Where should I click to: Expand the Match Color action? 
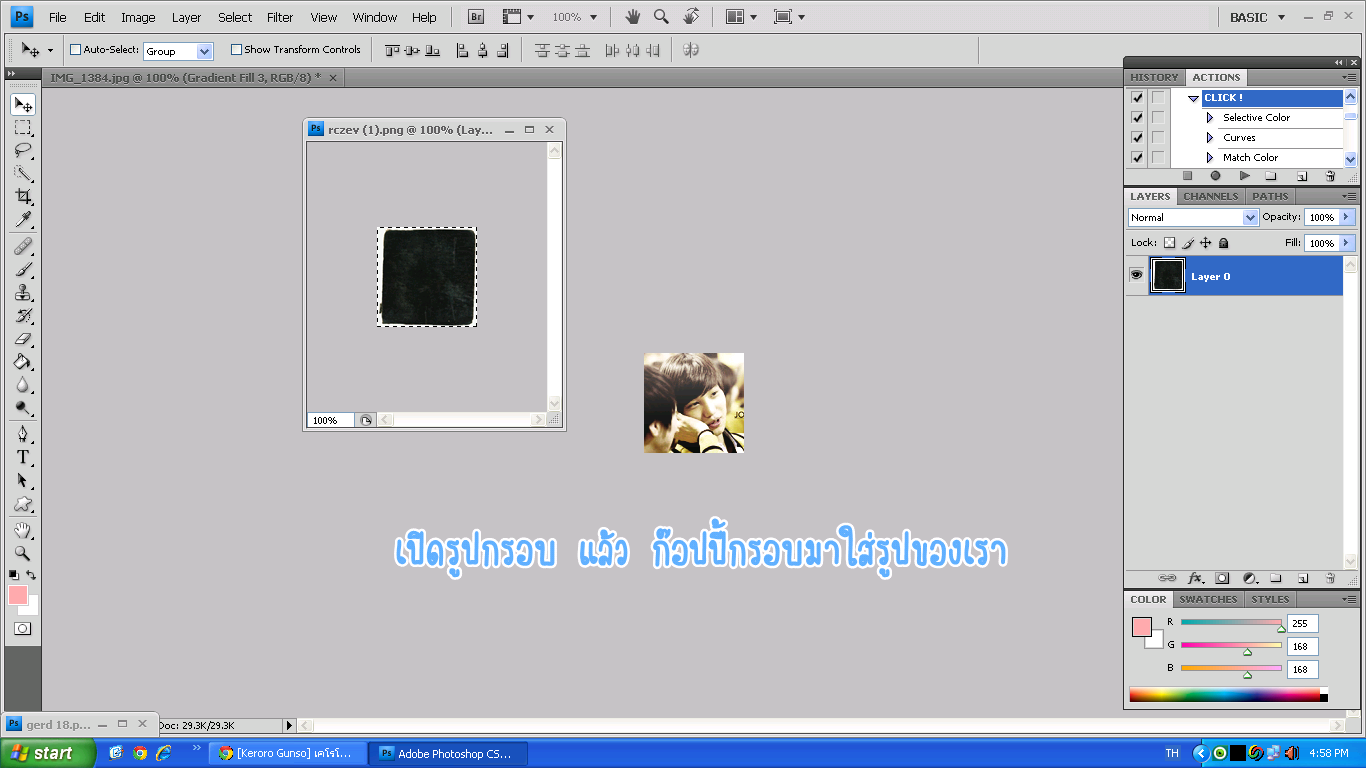(1210, 158)
